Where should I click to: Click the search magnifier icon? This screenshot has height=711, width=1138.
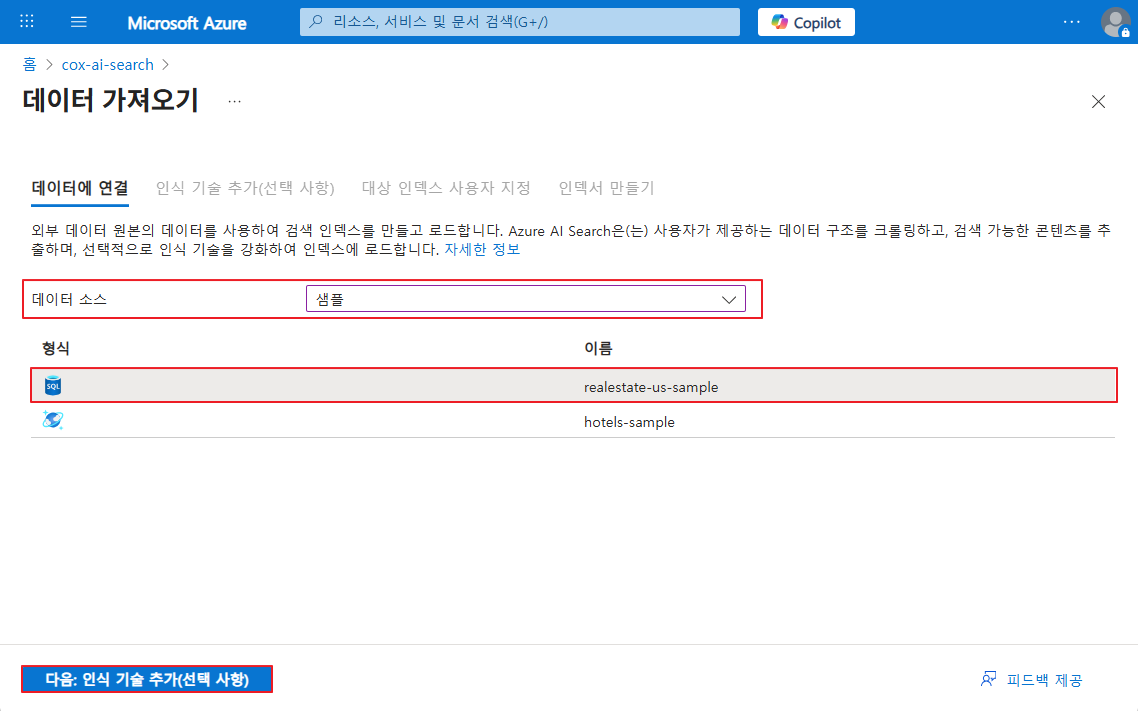[316, 22]
